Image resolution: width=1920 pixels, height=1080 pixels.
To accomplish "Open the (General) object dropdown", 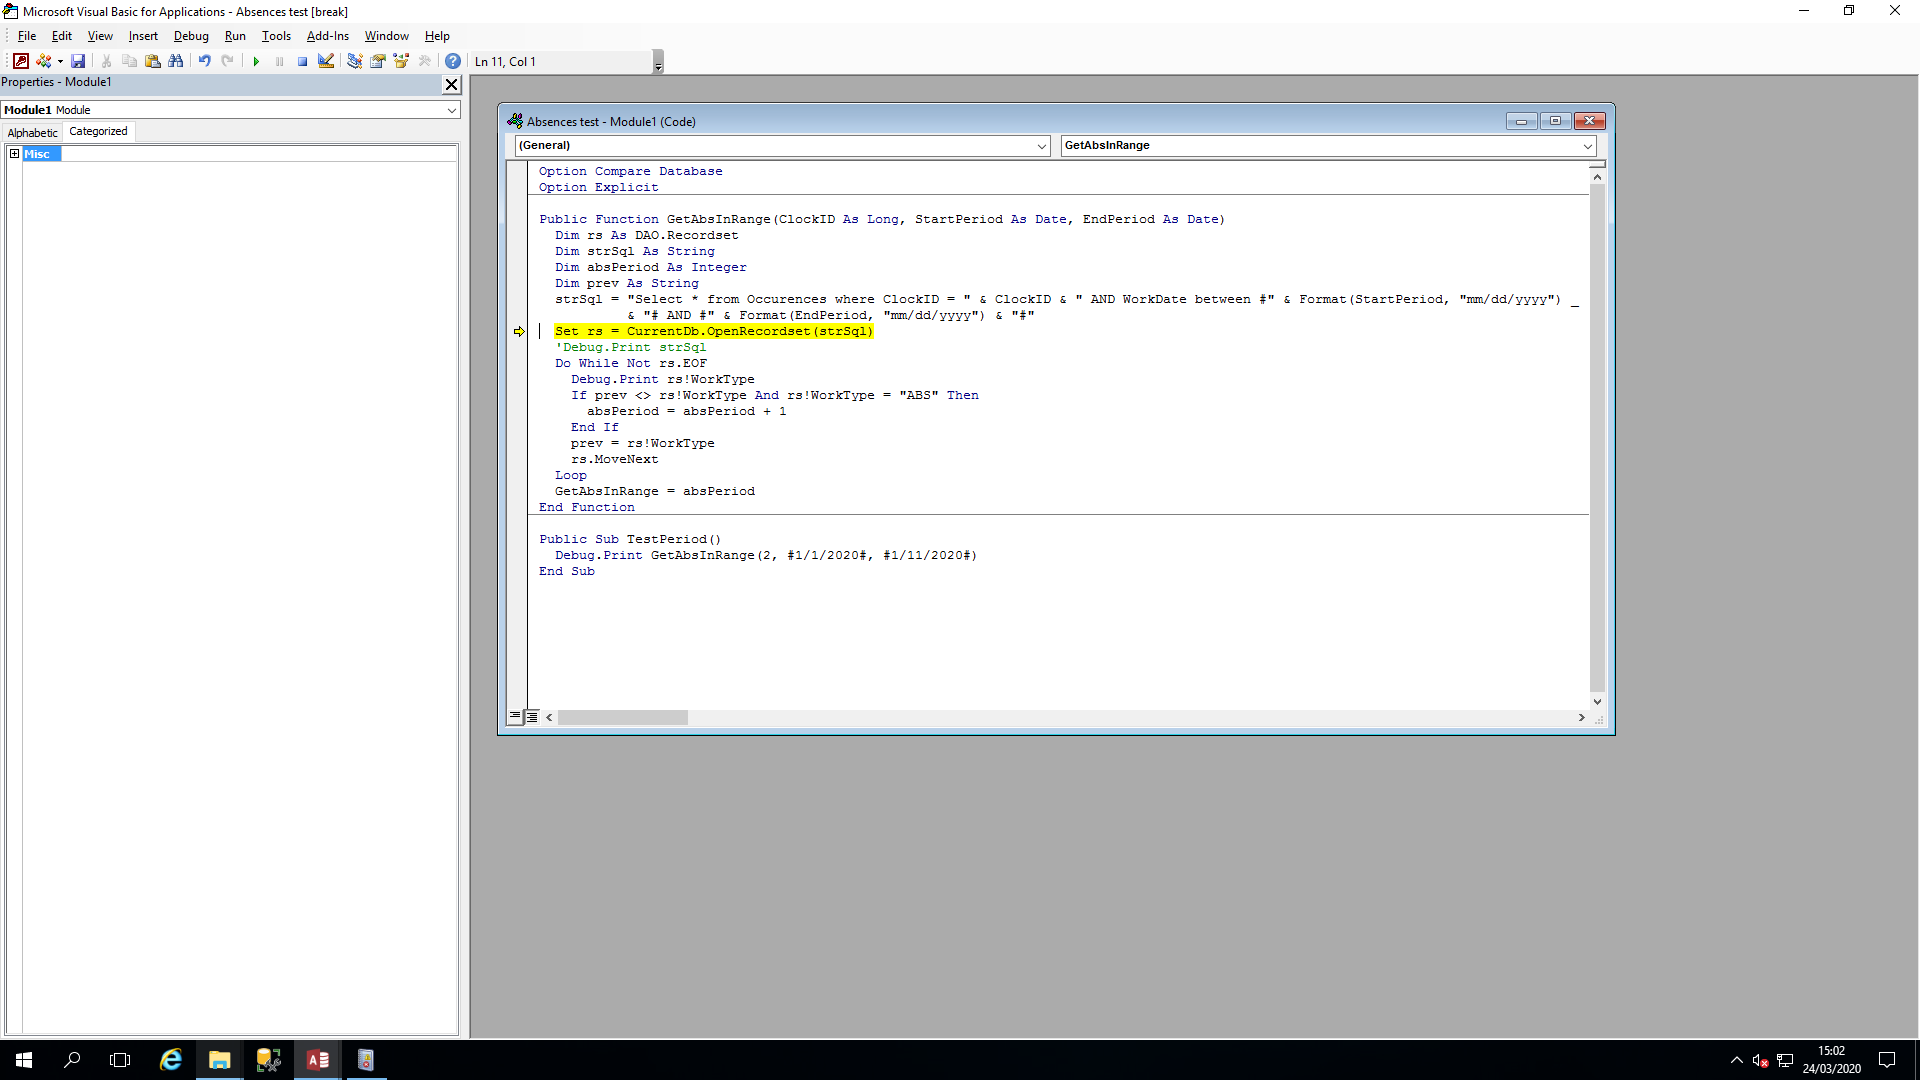I will (1041, 146).
